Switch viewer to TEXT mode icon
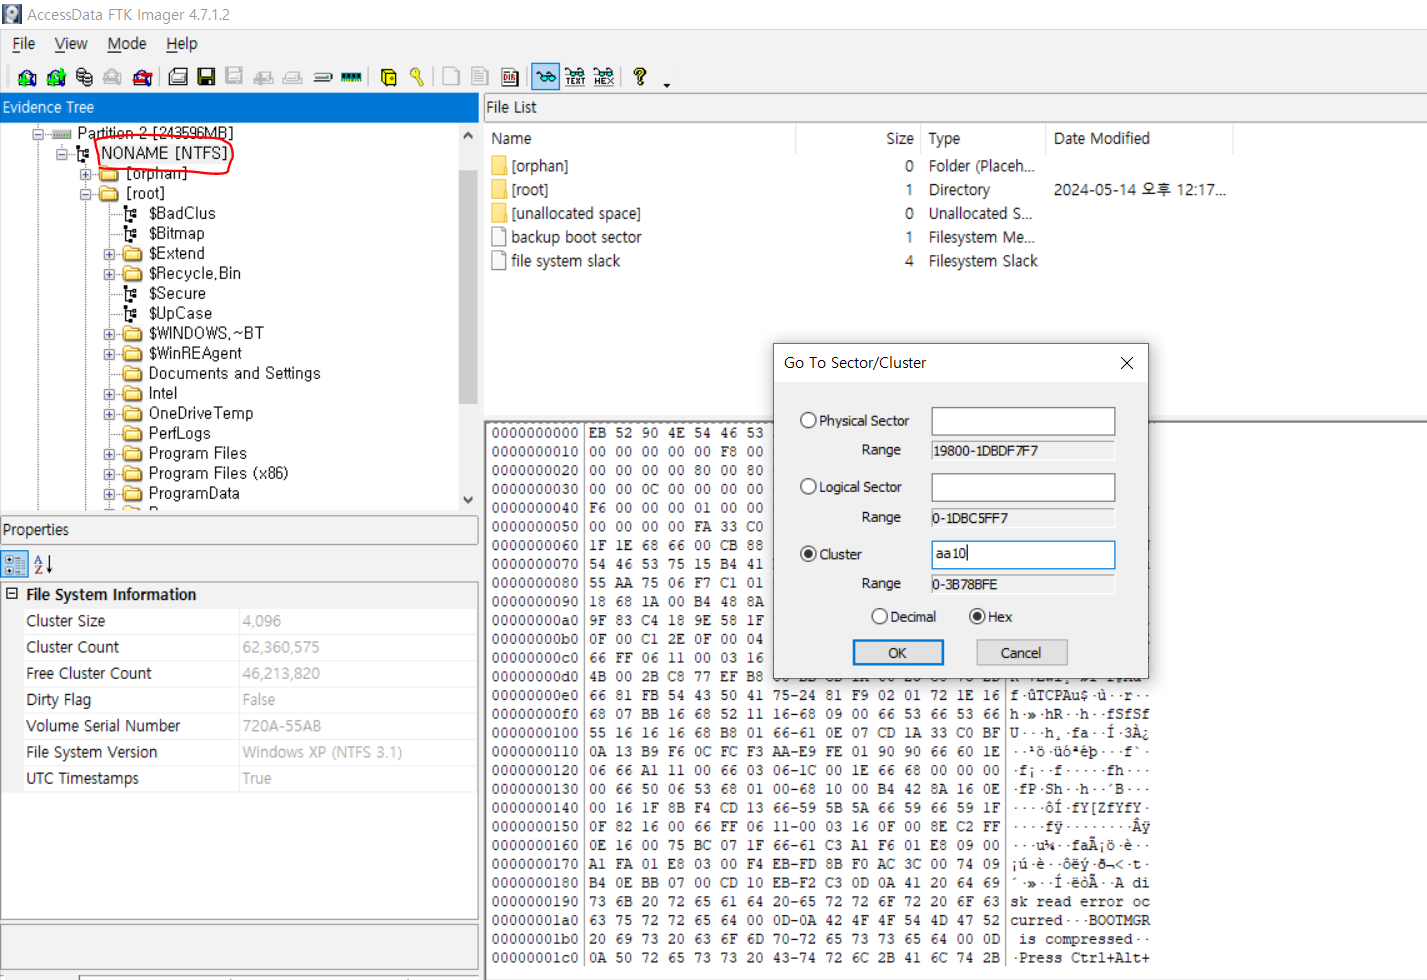This screenshot has height=980, width=1427. pos(575,77)
